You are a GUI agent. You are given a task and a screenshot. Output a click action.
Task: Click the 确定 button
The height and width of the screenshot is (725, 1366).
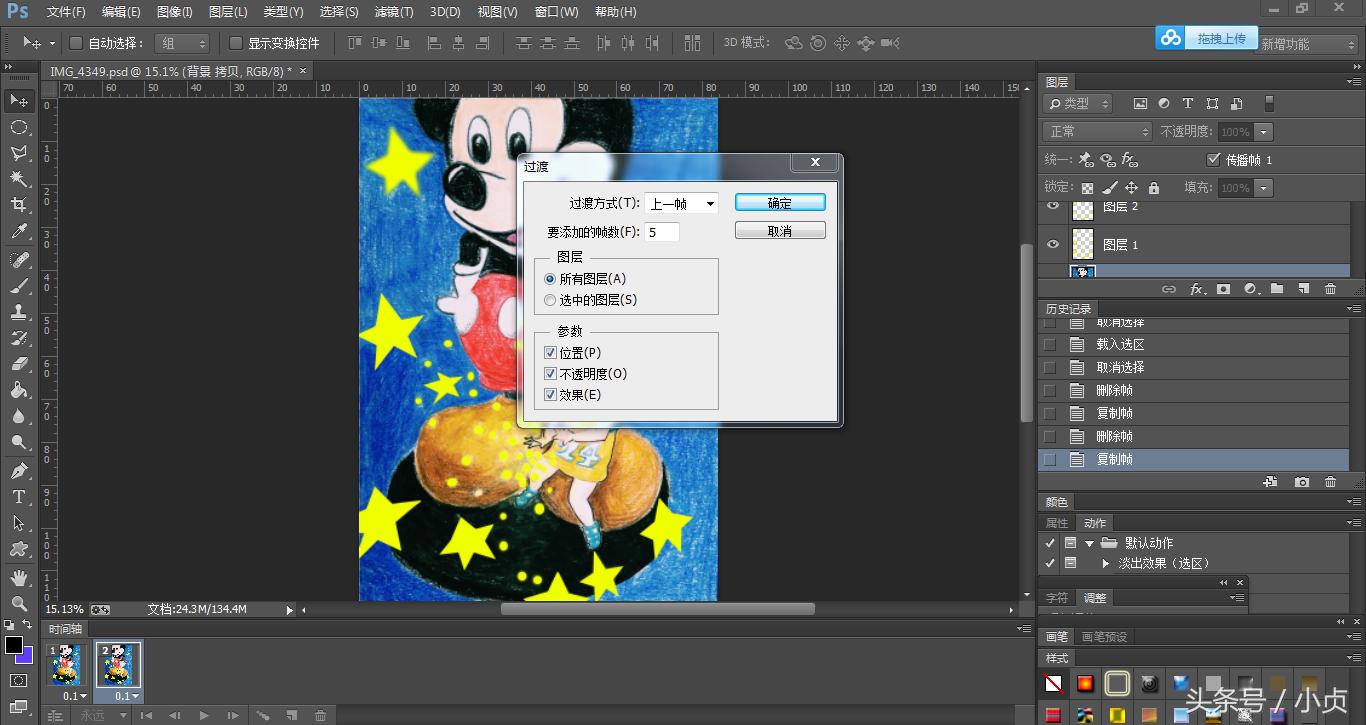tap(780, 202)
